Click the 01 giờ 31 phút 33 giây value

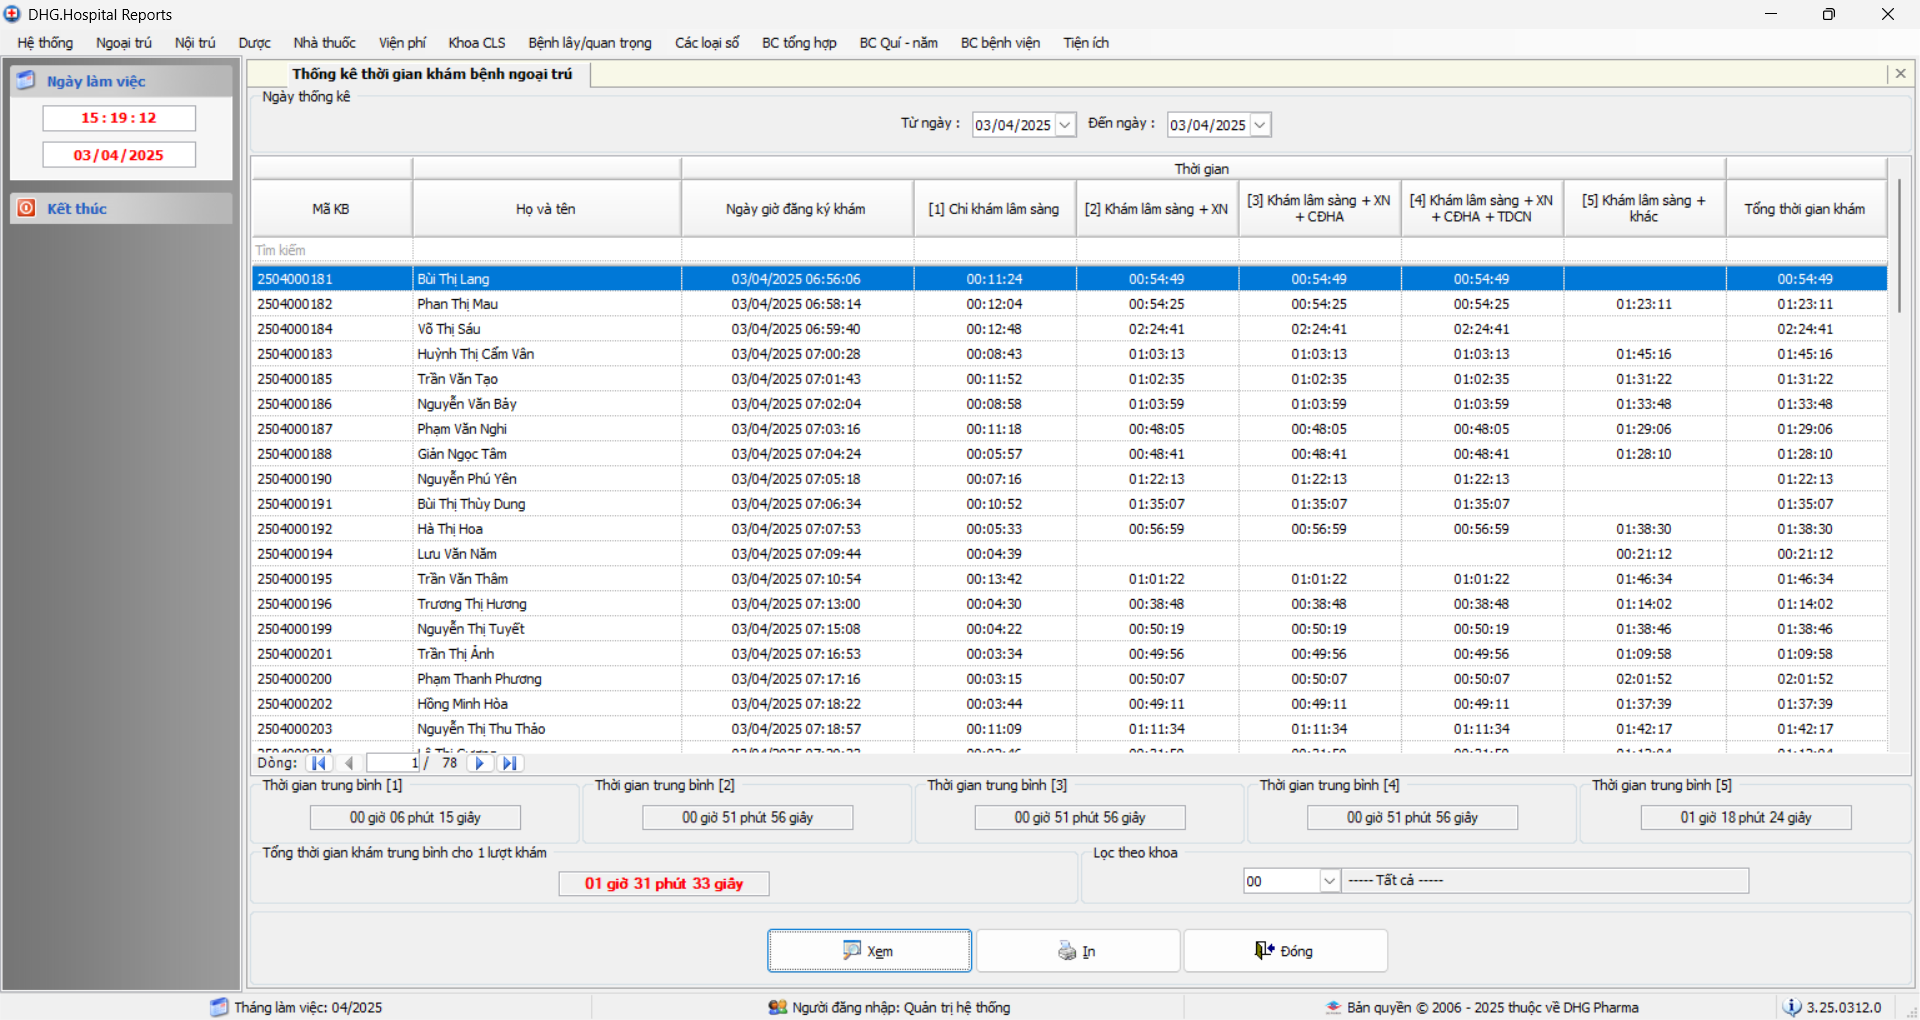[x=664, y=884]
